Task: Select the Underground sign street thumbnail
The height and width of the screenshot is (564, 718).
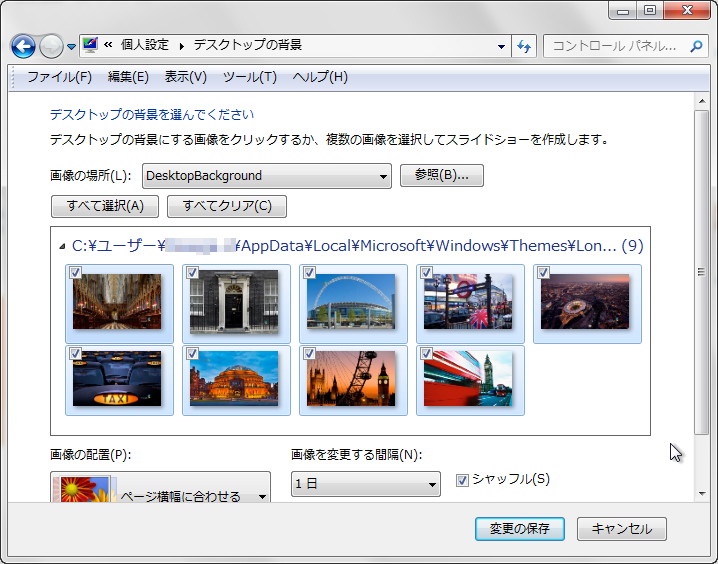Action: point(468,302)
